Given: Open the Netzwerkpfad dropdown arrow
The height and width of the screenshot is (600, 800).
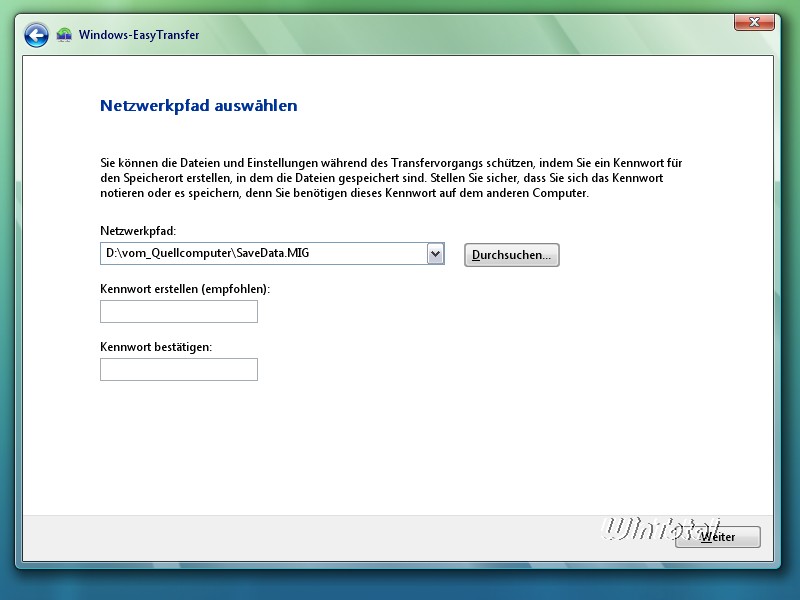Looking at the screenshot, I should tap(435, 254).
